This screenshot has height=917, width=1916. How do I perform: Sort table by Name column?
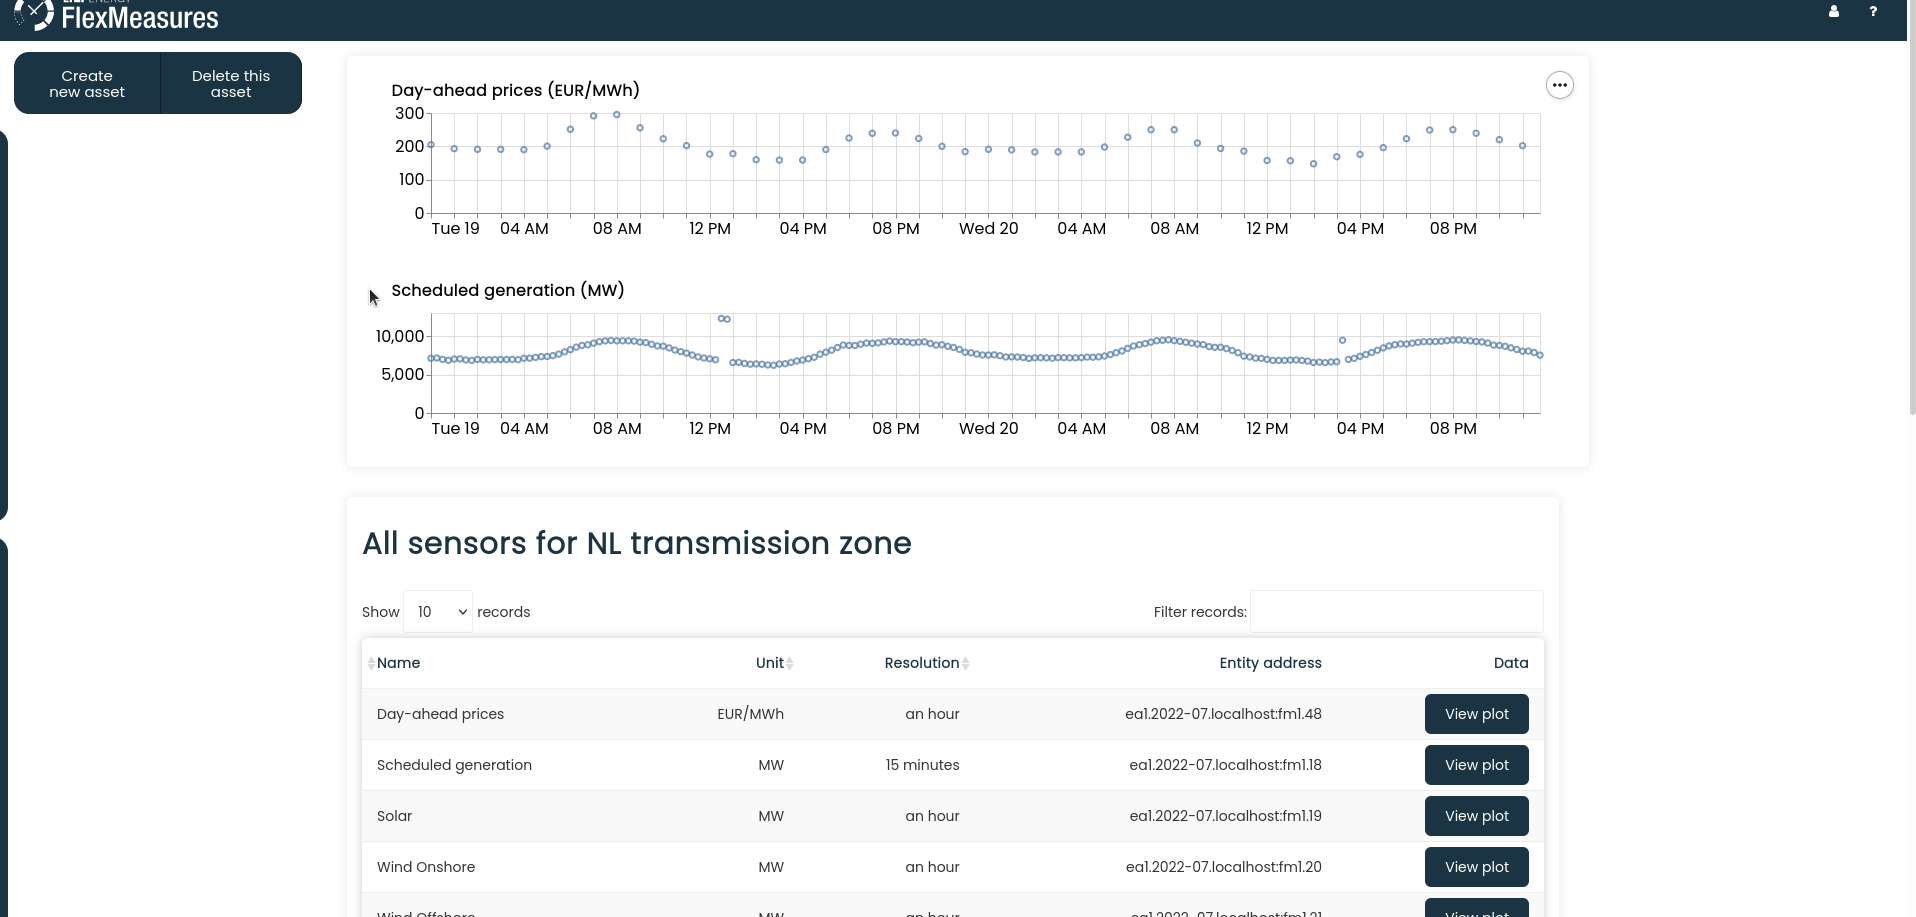click(x=398, y=663)
